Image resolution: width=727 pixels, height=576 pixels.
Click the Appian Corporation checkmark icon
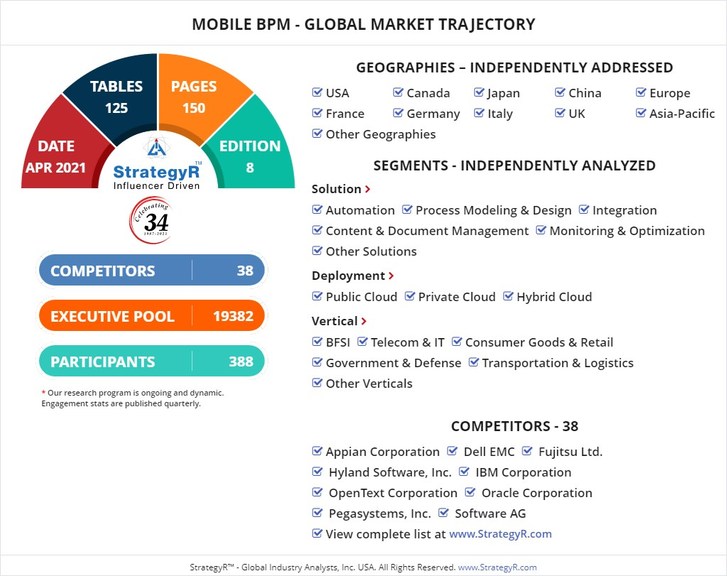pyautogui.click(x=317, y=451)
